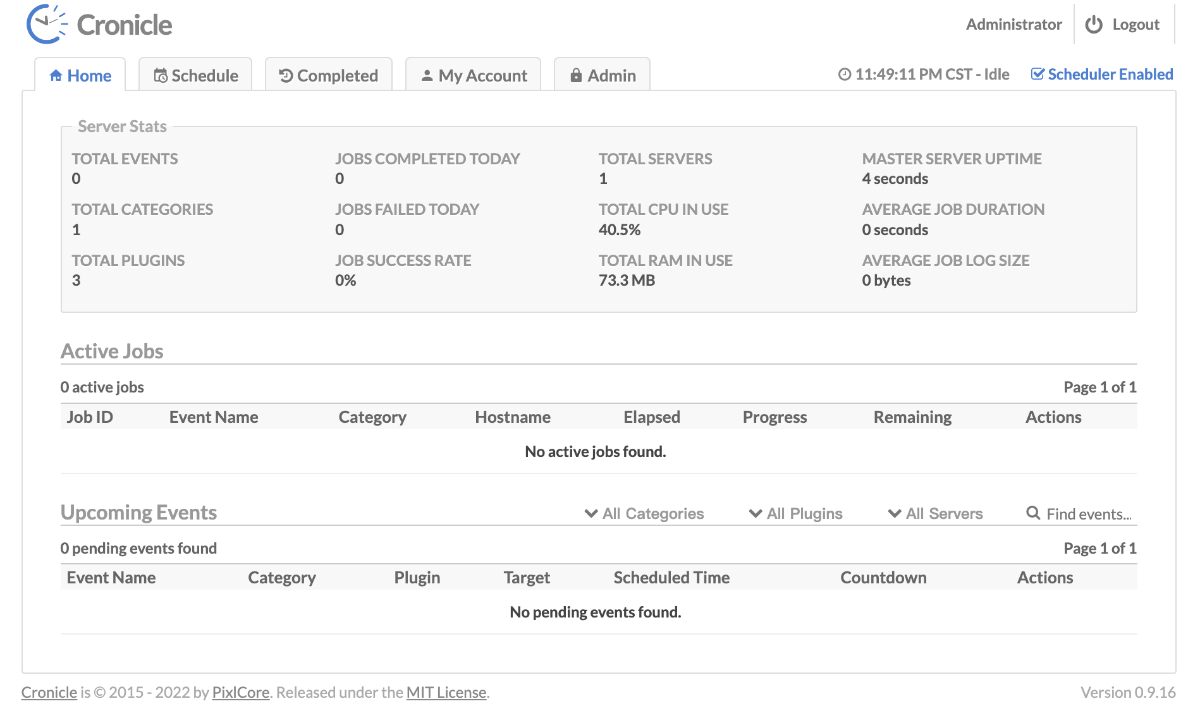Click the house icon in Home tab
The height and width of the screenshot is (718, 1200).
pyautogui.click(x=56, y=76)
